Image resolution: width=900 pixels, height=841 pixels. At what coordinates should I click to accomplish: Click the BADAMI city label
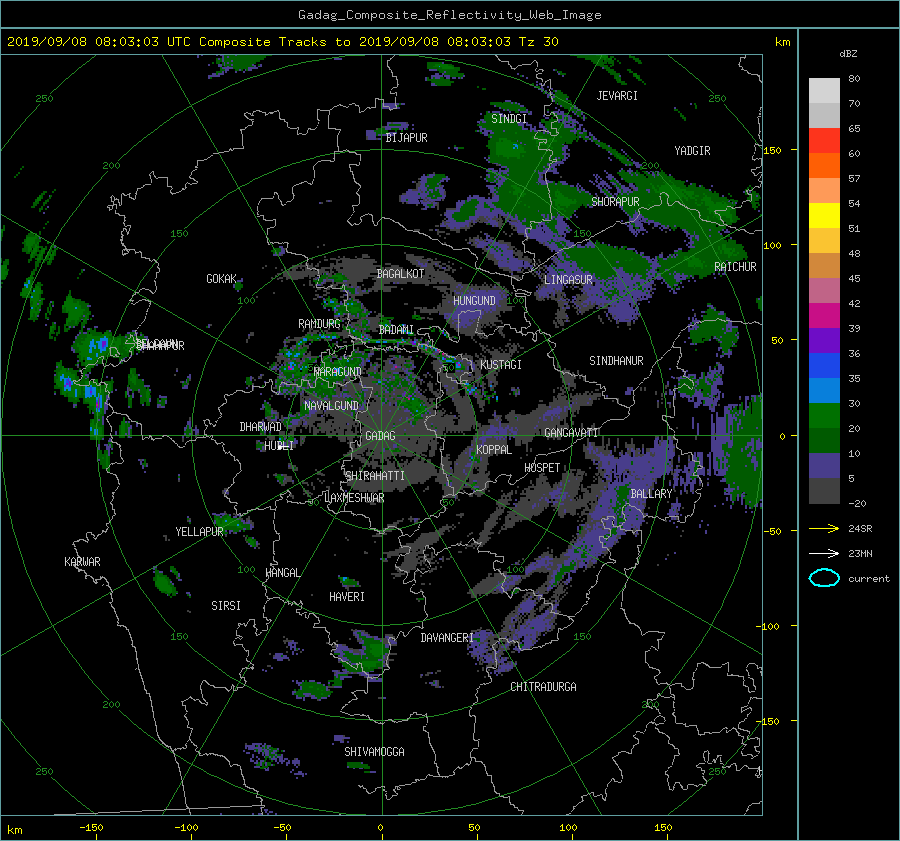click(x=396, y=330)
